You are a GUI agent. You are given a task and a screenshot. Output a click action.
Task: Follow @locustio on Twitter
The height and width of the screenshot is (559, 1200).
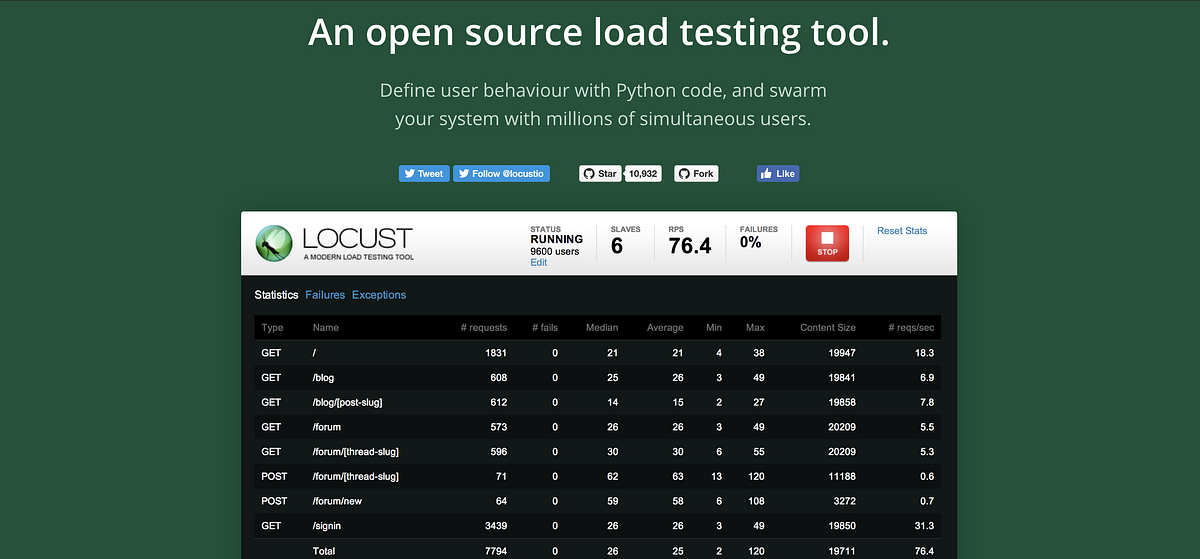(x=502, y=173)
